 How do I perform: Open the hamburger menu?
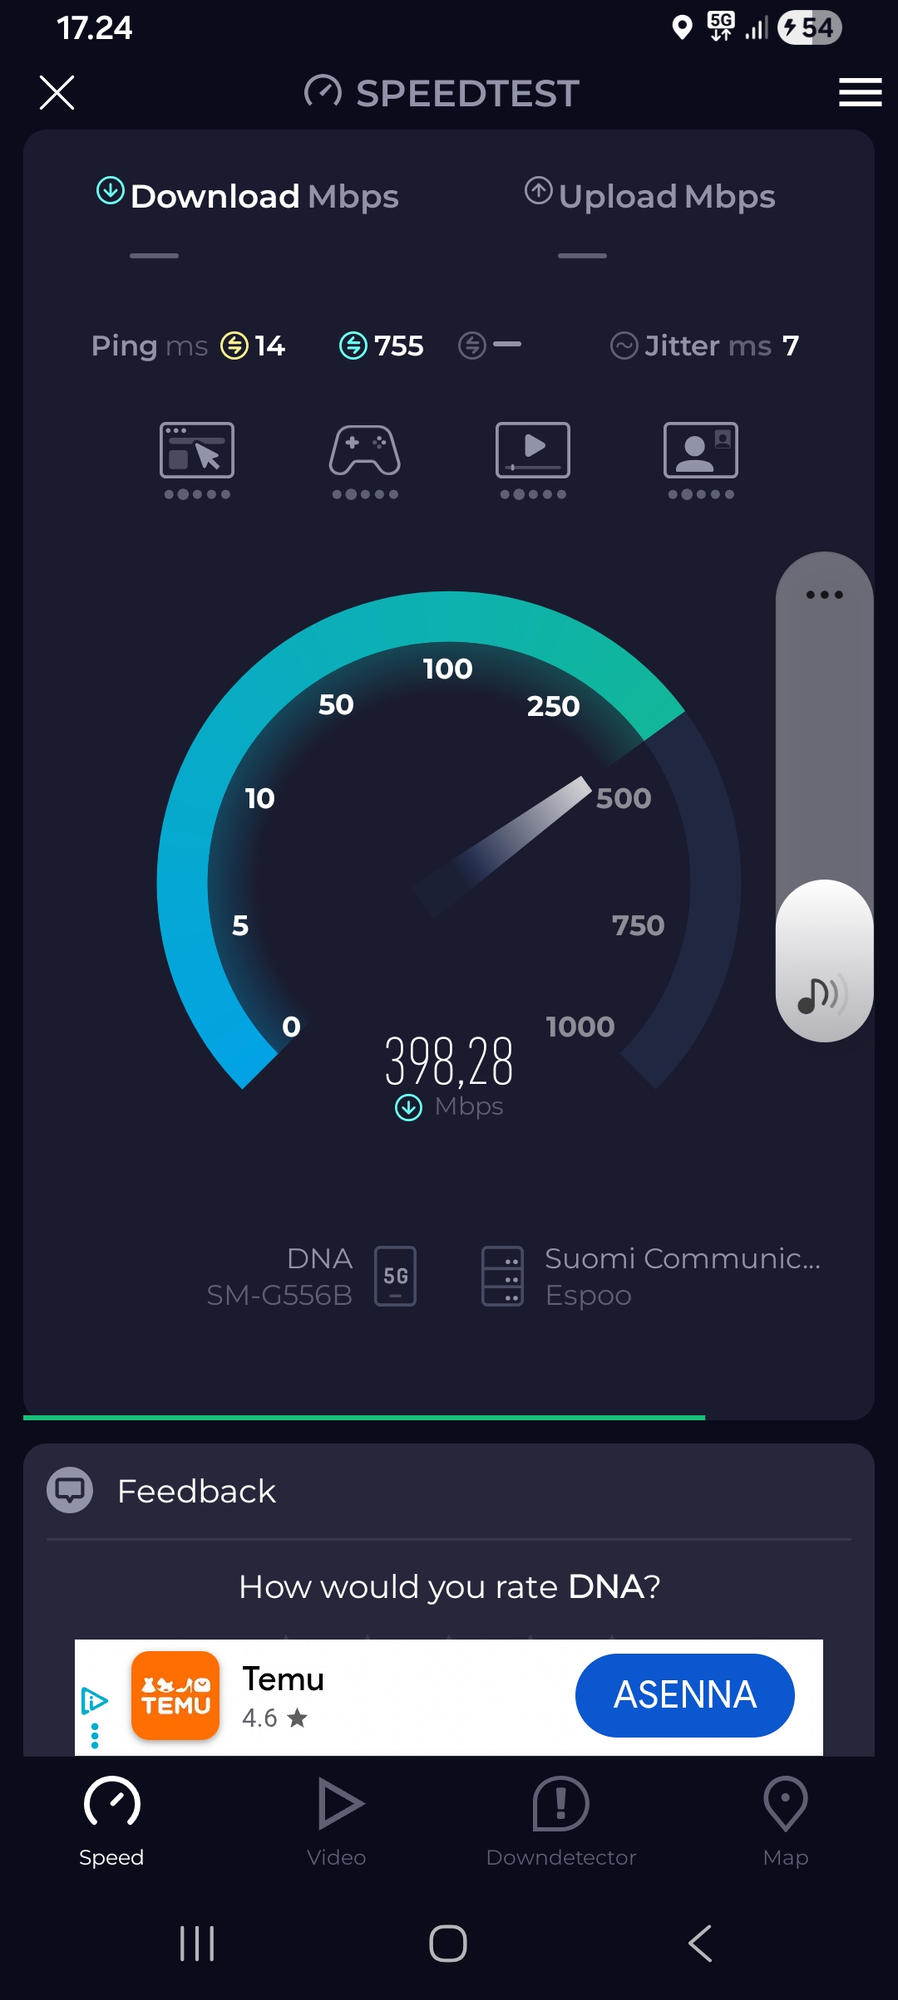coord(860,92)
